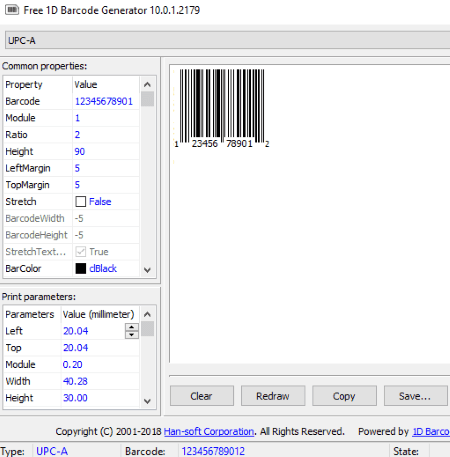Click the Print parameters scroll up arrow
The height and width of the screenshot is (457, 450).
point(147,314)
